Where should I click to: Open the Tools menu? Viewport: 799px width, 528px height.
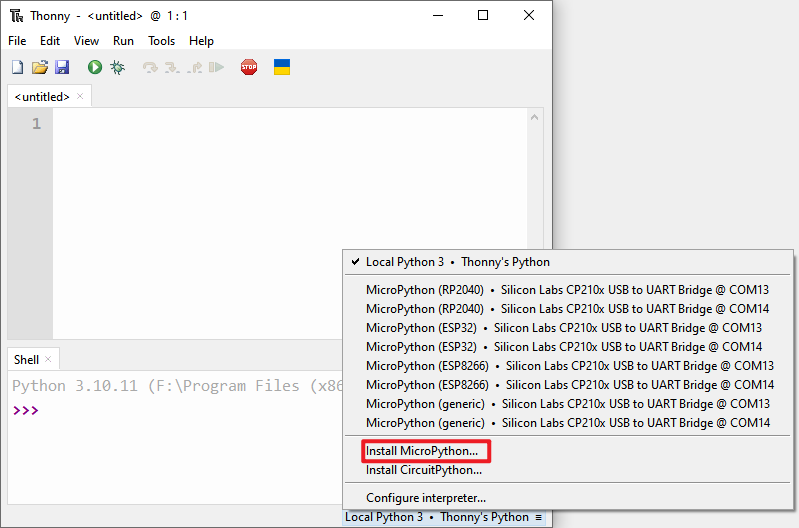click(162, 41)
